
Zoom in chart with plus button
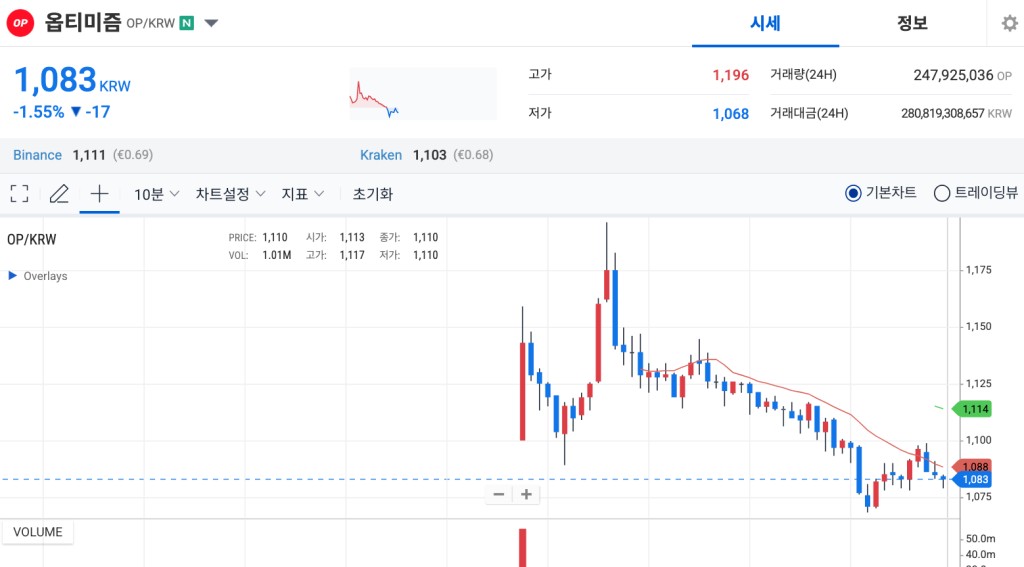tap(526, 494)
